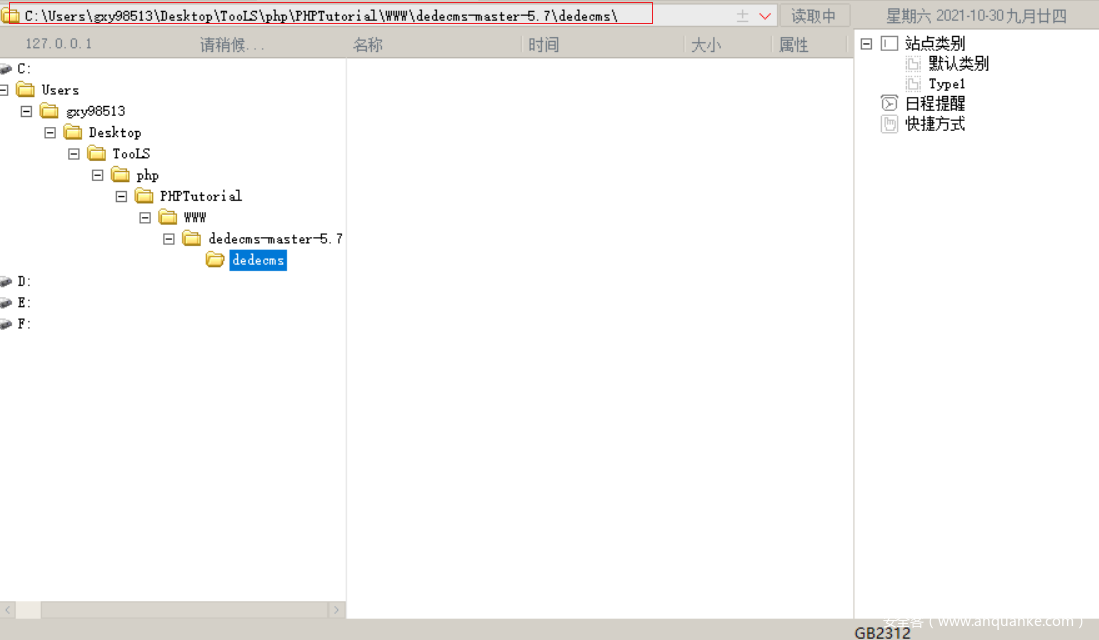
Task: Select the Desktop folder in tree
Action: [x=114, y=133]
